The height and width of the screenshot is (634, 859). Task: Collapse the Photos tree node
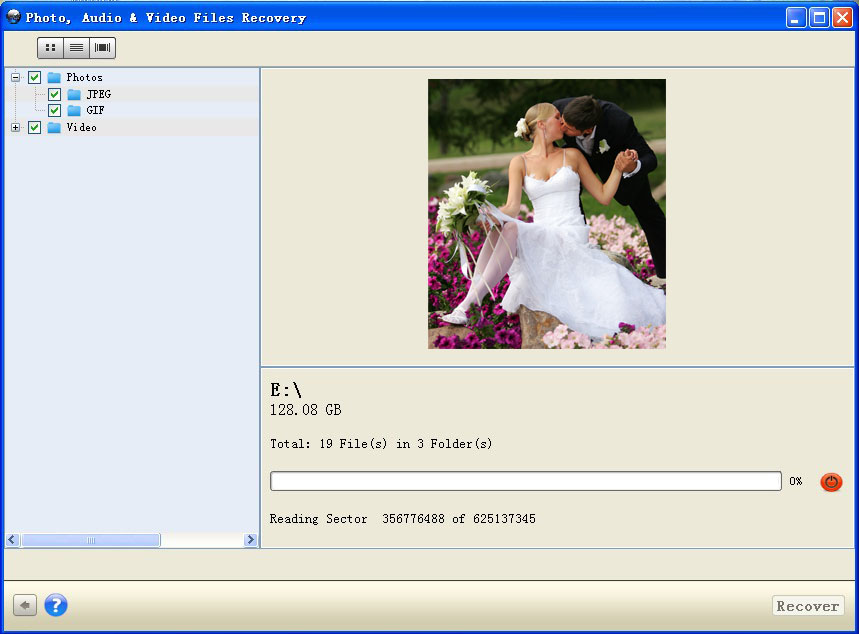[x=15, y=77]
